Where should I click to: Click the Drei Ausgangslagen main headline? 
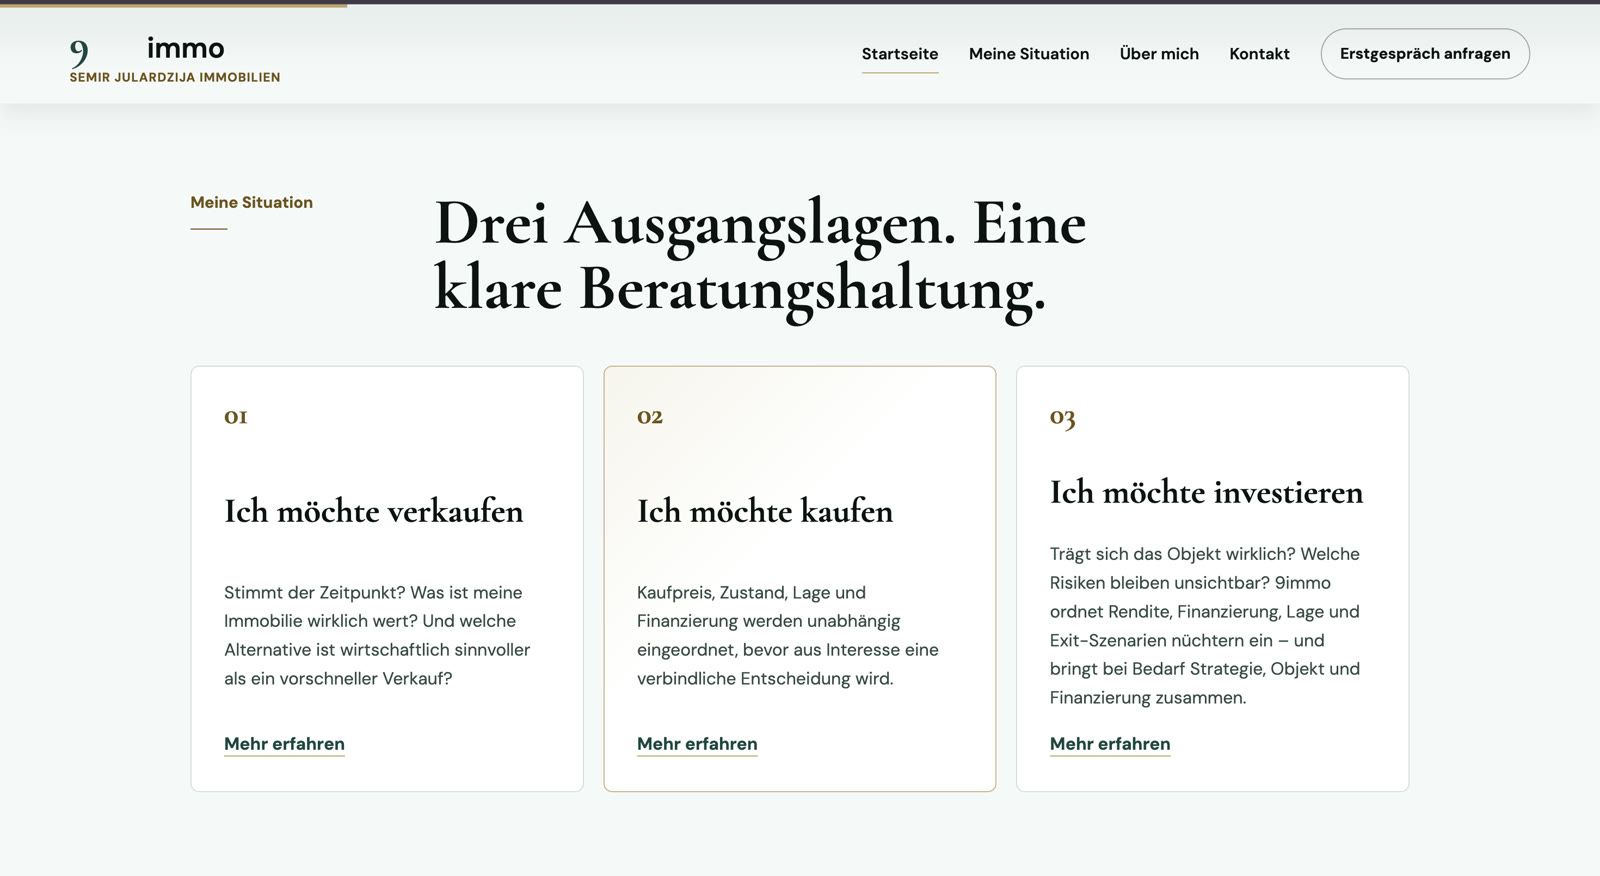760,257
